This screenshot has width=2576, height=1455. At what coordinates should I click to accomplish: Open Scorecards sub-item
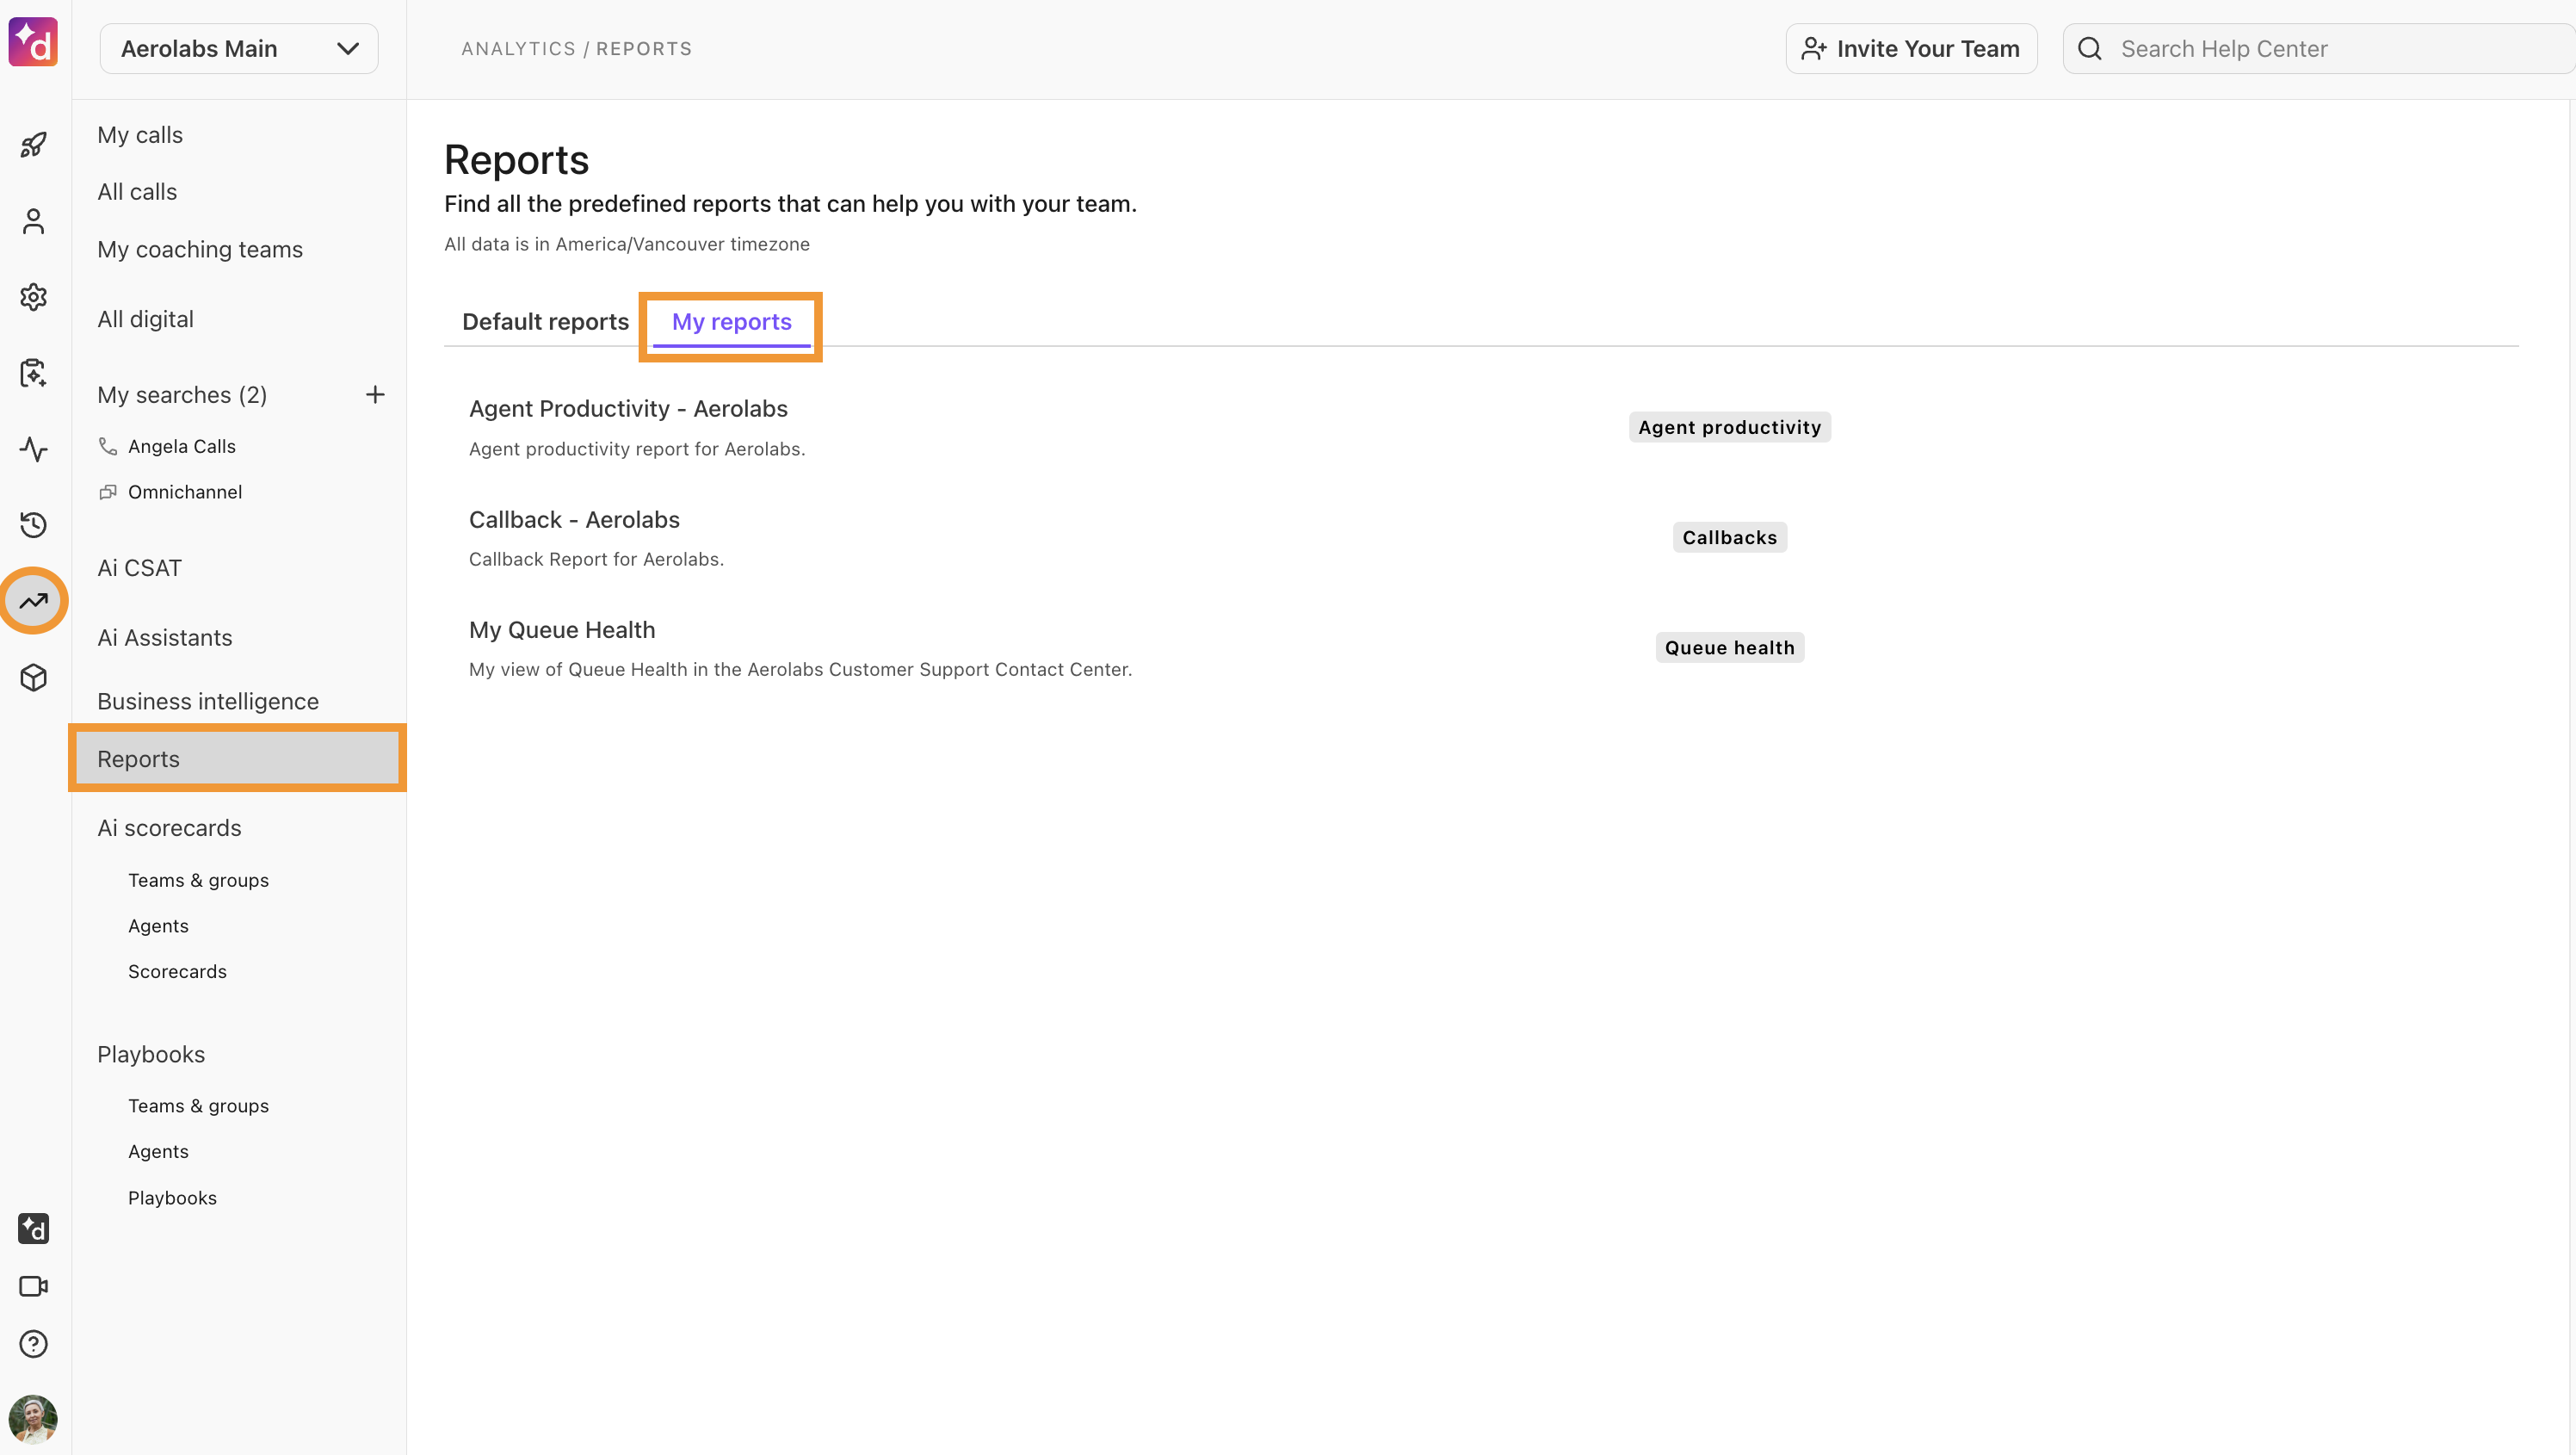(x=177, y=972)
